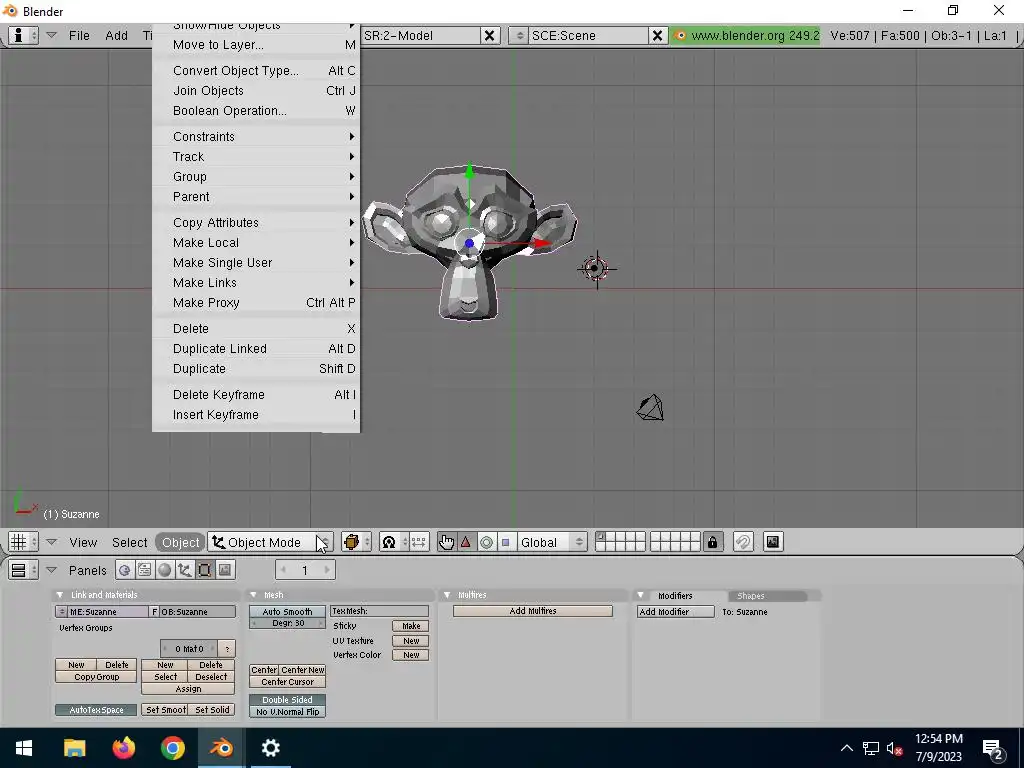Choose Join Objects from the menu
Viewport: 1024px width, 768px height.
(256, 91)
